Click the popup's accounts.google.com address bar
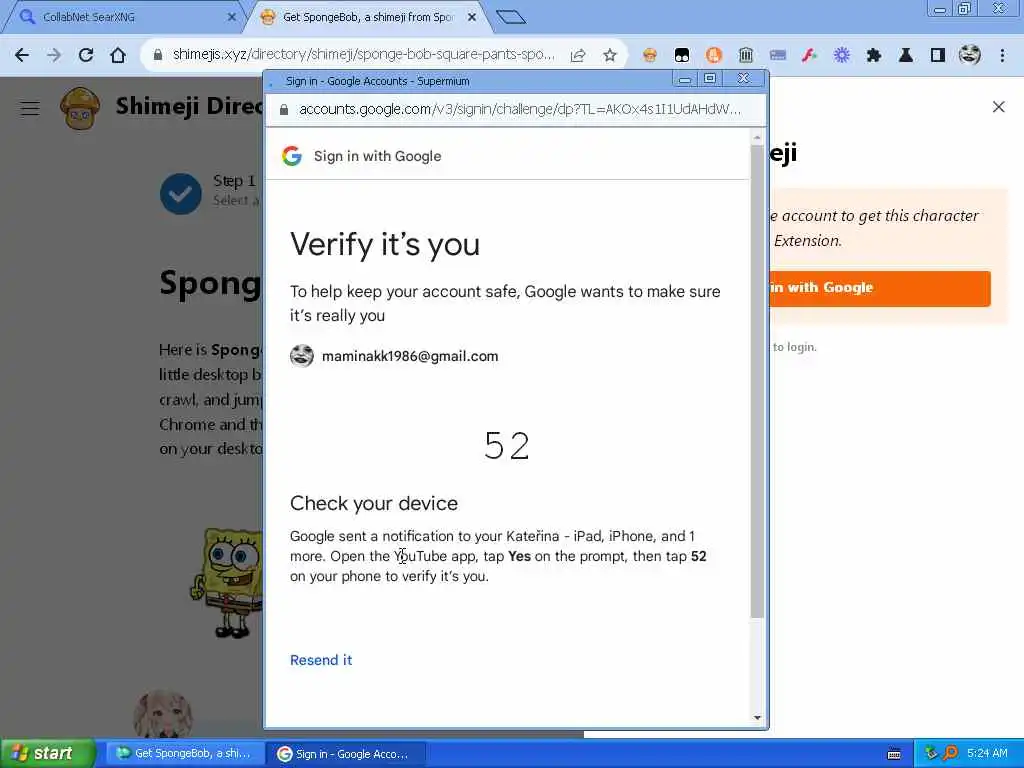The width and height of the screenshot is (1024, 768). 519,110
